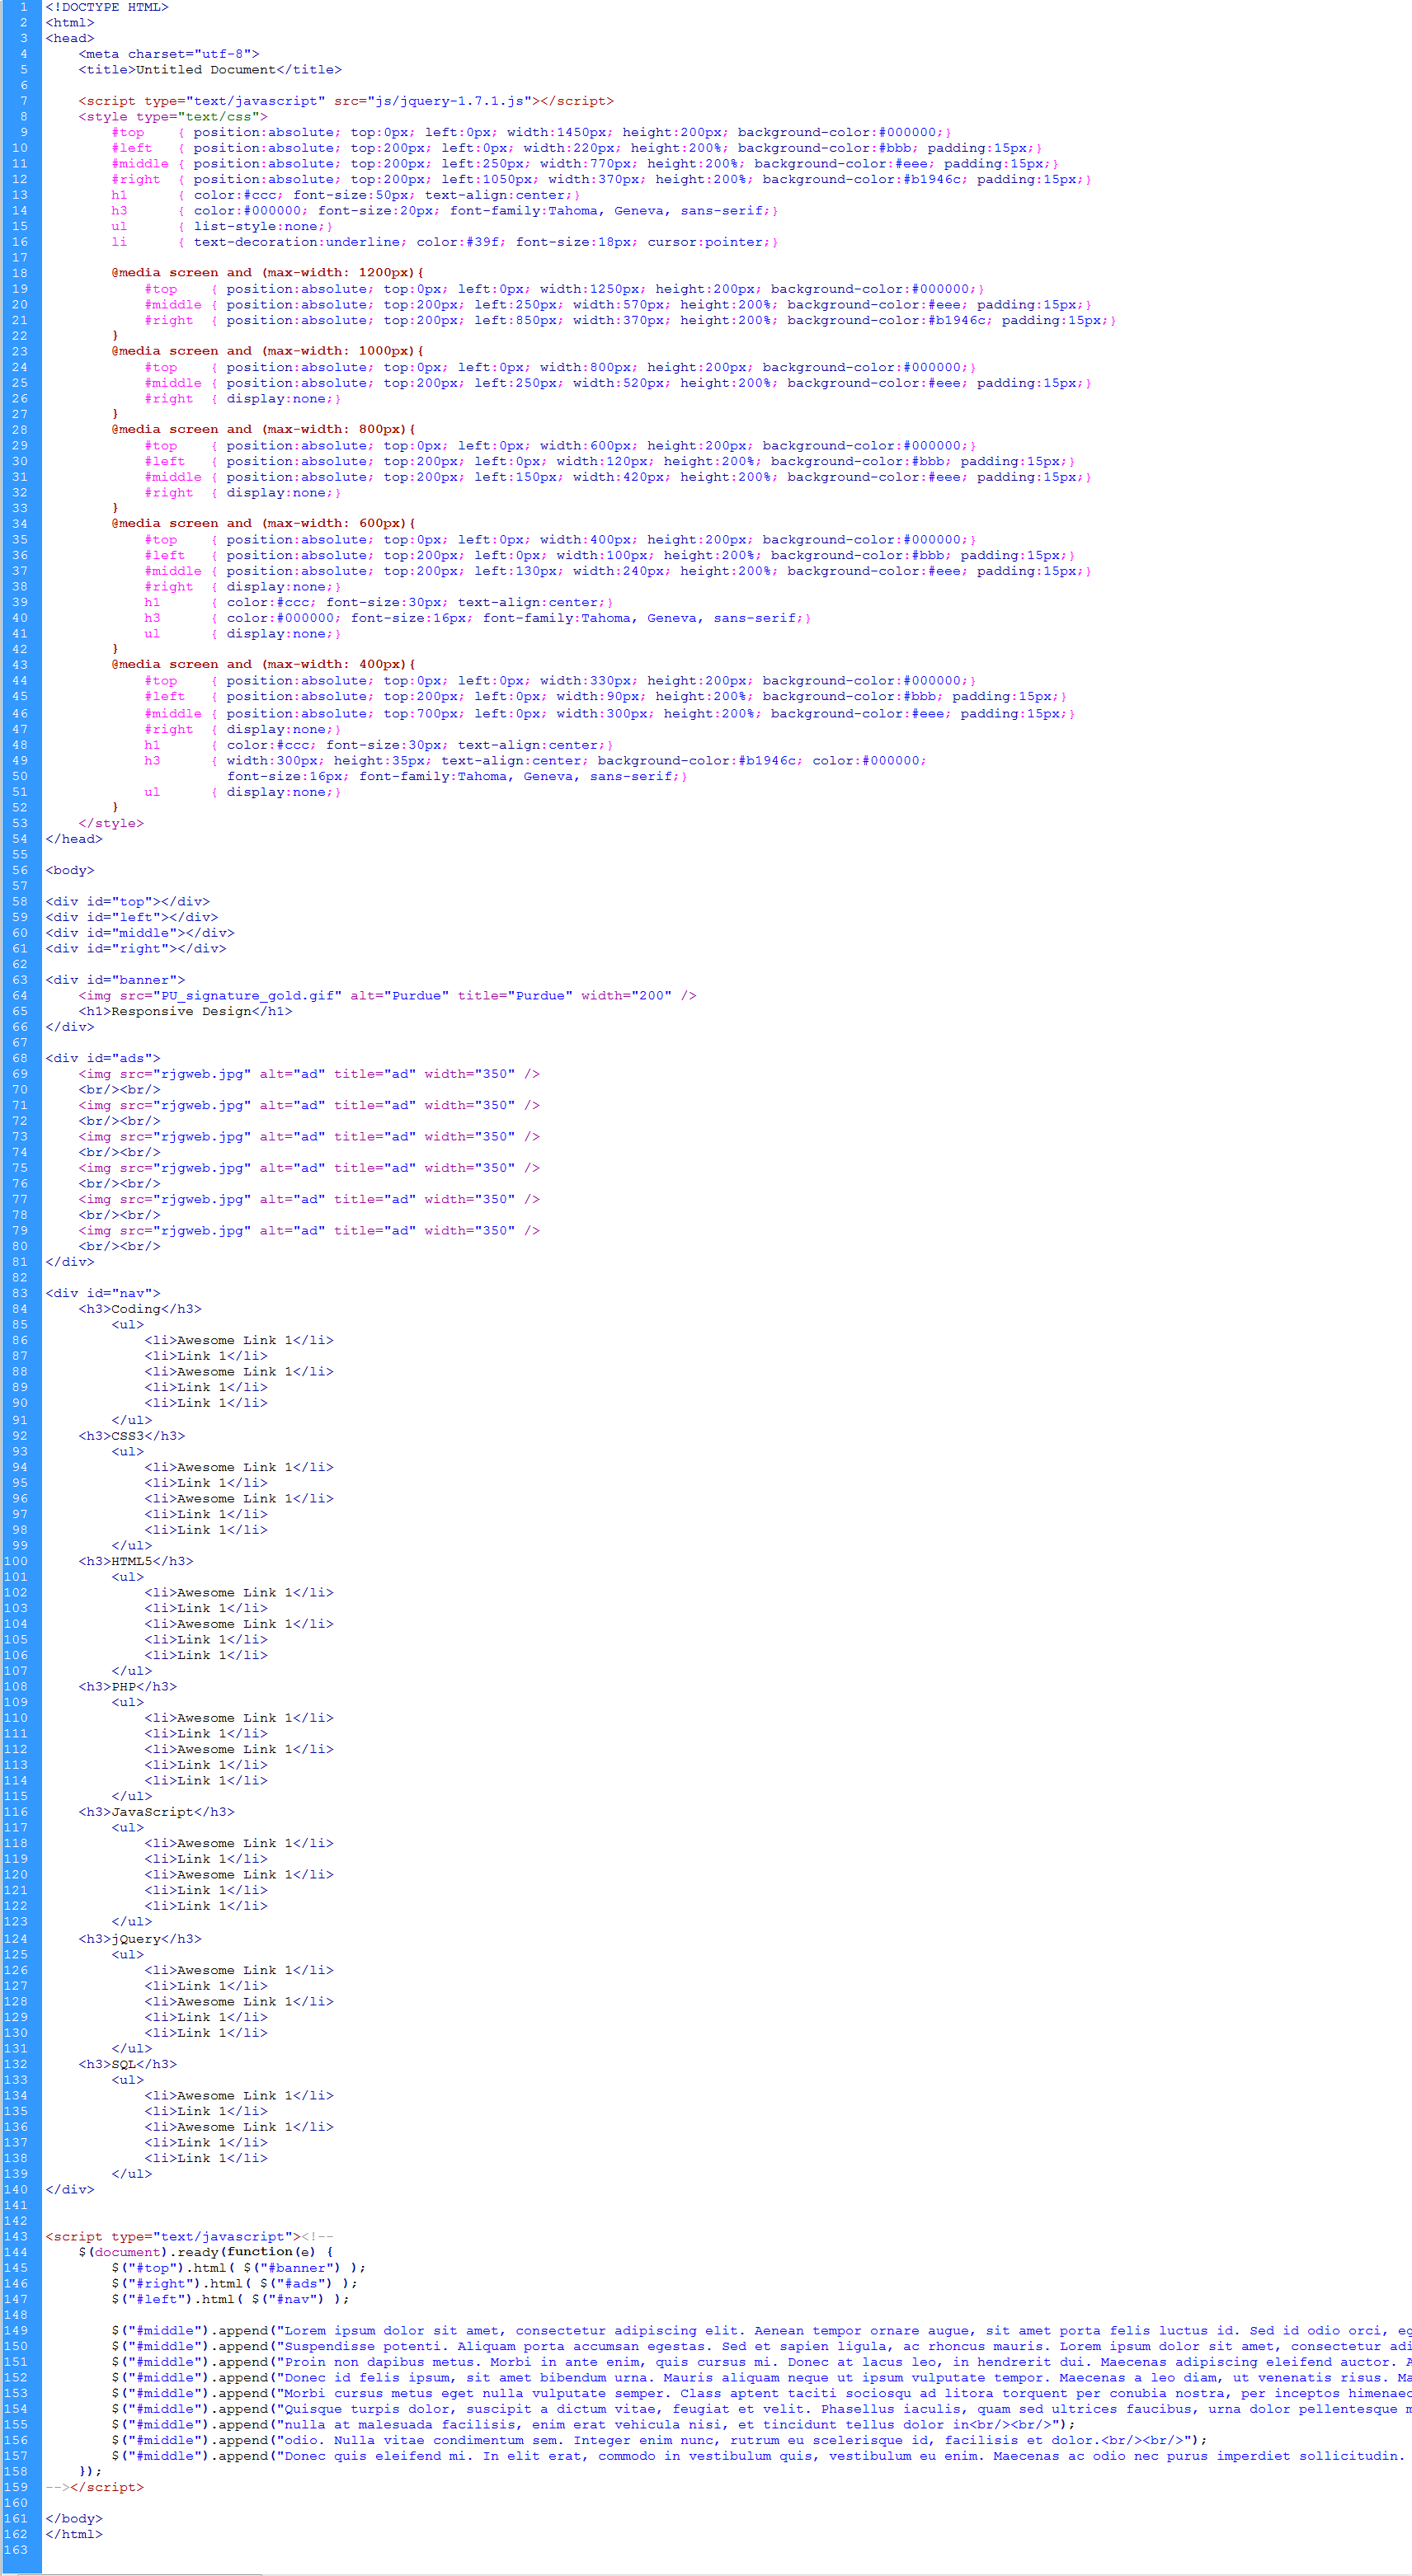Click the div id="middle" line
This screenshot has height=2576, width=1412.
point(140,933)
